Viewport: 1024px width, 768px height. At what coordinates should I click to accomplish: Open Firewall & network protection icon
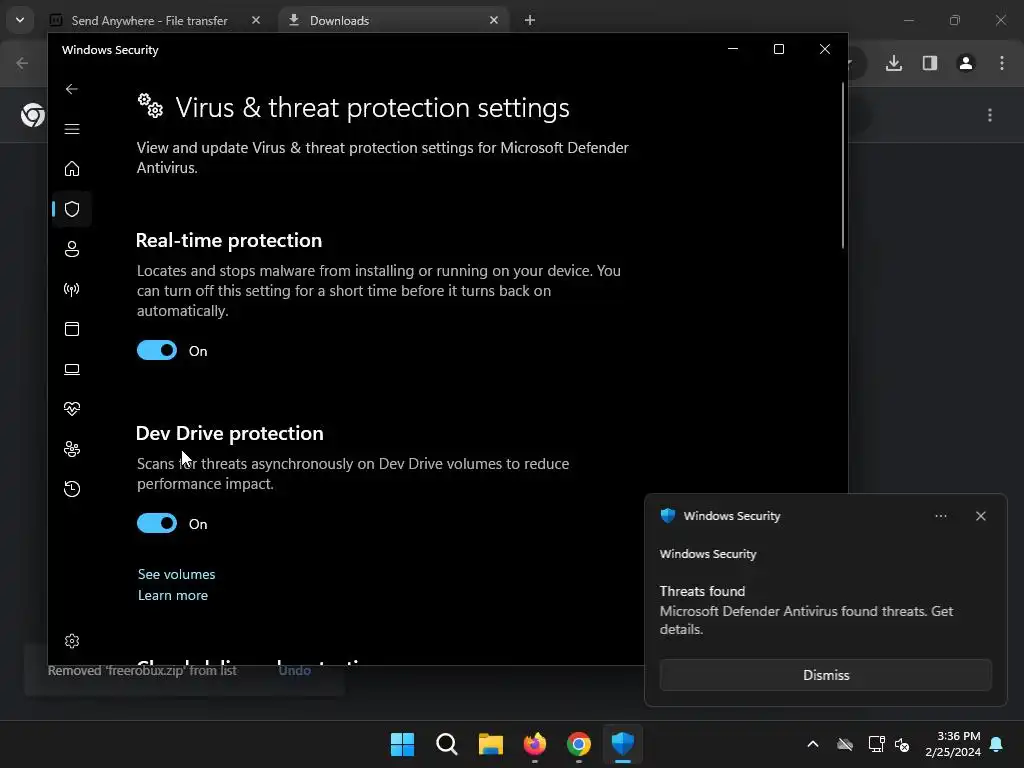pyautogui.click(x=72, y=289)
